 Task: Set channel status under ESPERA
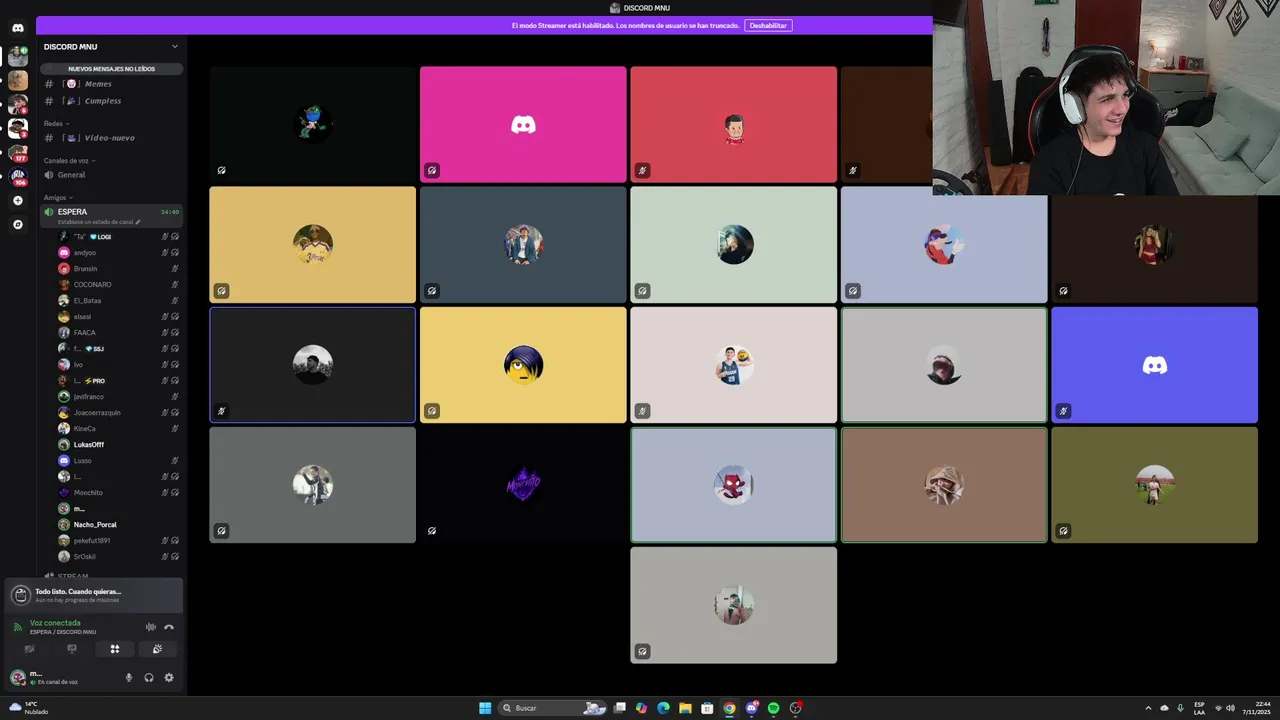pyautogui.click(x=99, y=222)
